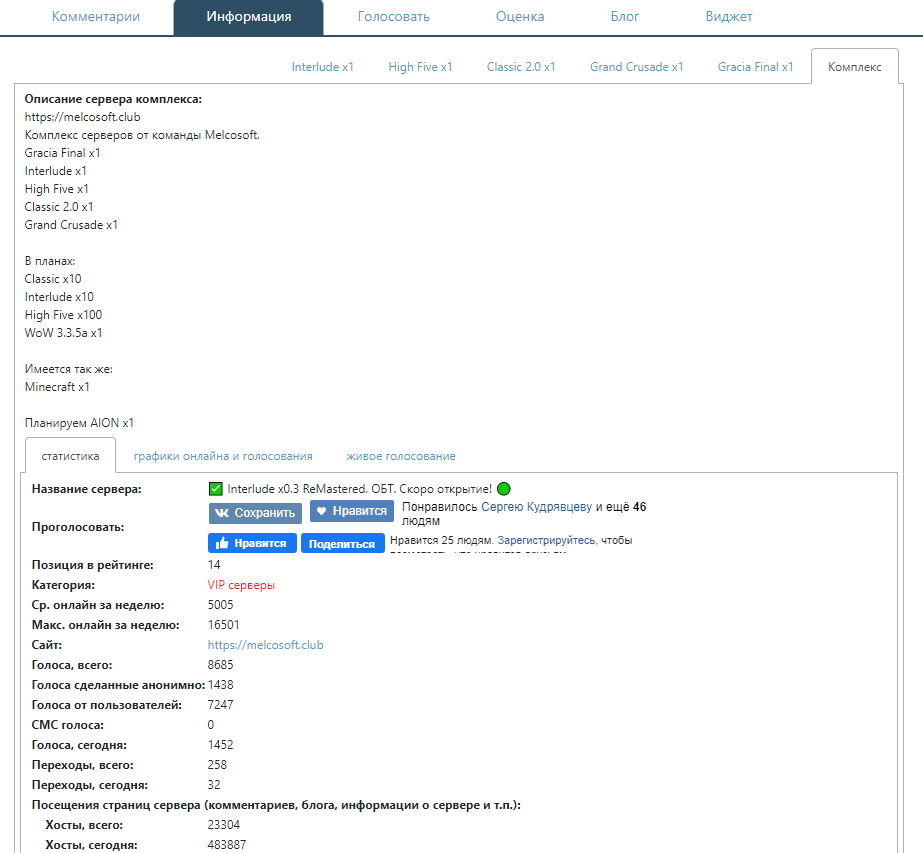The image size is (923, 853).
Task: Click the WoW 3.3.5a x1 line
Action: (x=64, y=333)
